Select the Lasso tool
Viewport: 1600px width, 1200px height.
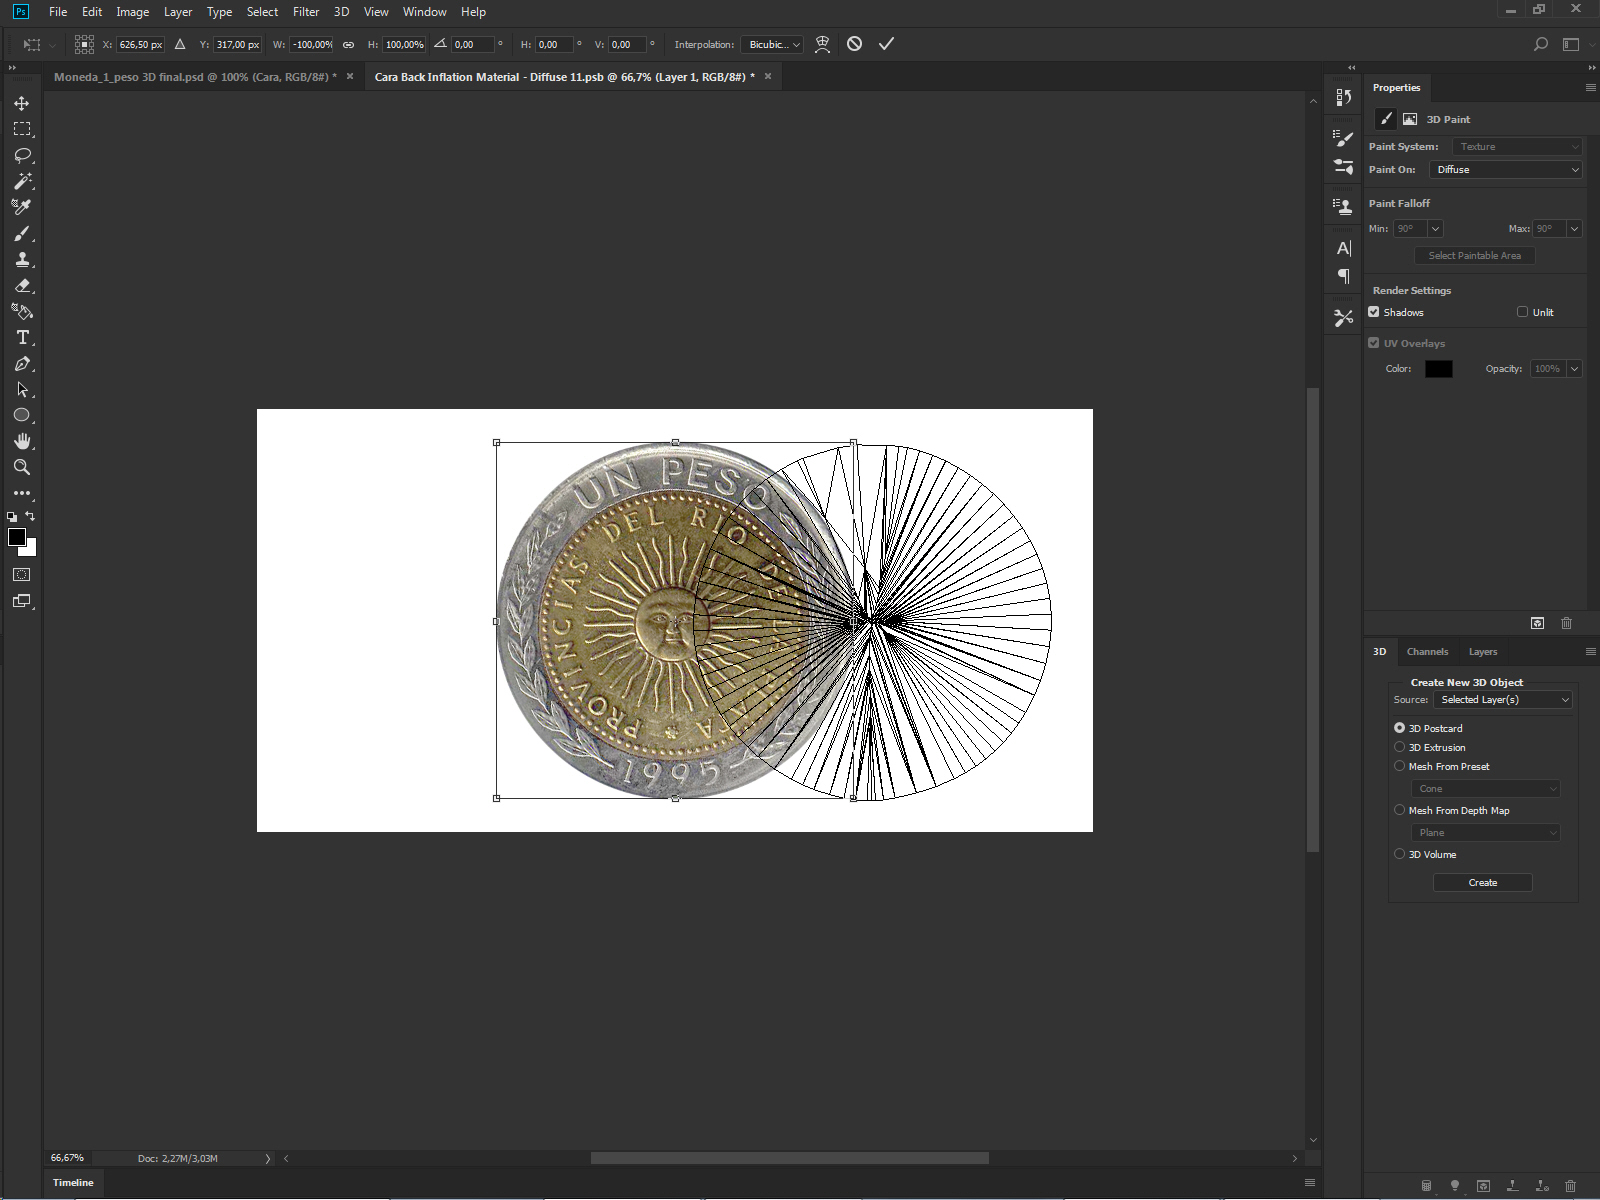22,155
